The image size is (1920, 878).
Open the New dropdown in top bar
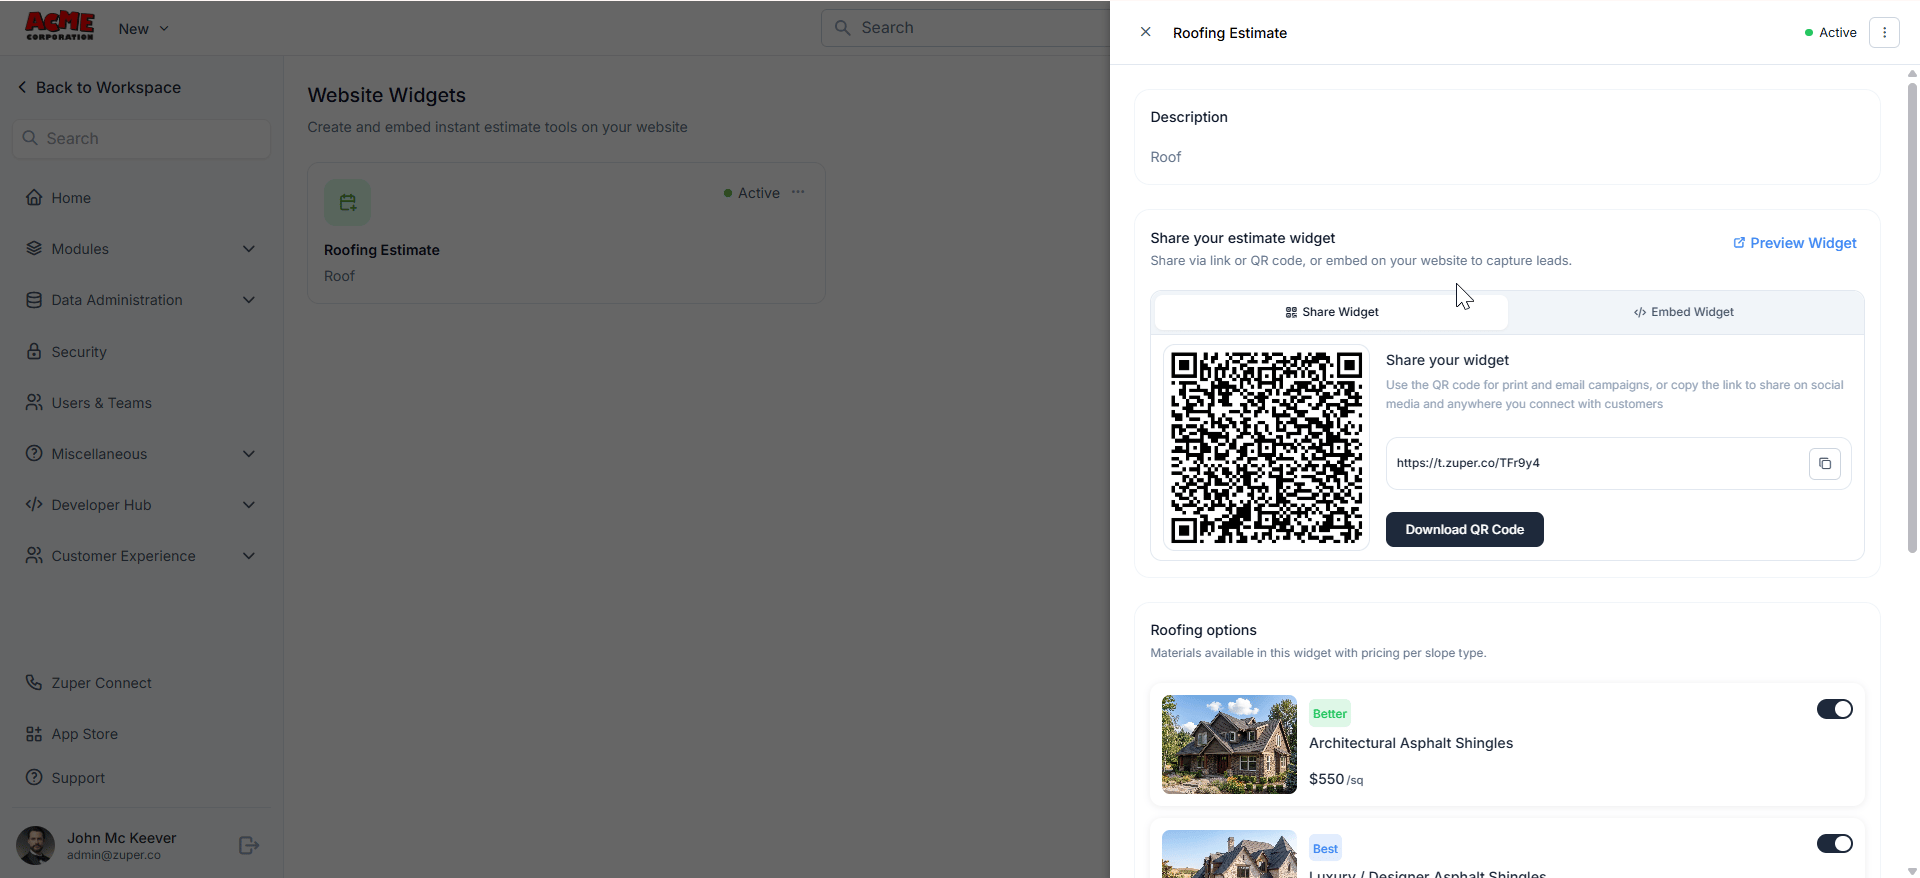(143, 29)
